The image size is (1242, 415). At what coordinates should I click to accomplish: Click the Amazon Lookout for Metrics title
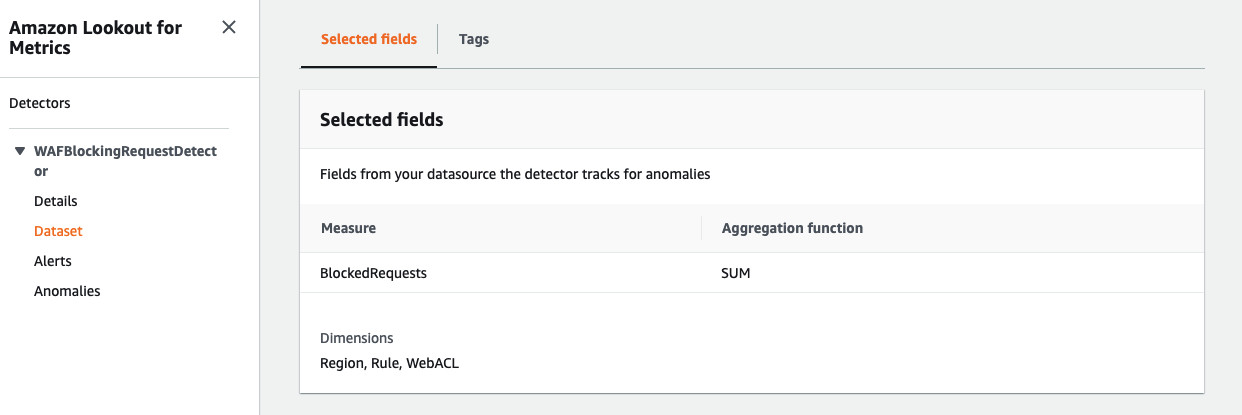point(96,37)
